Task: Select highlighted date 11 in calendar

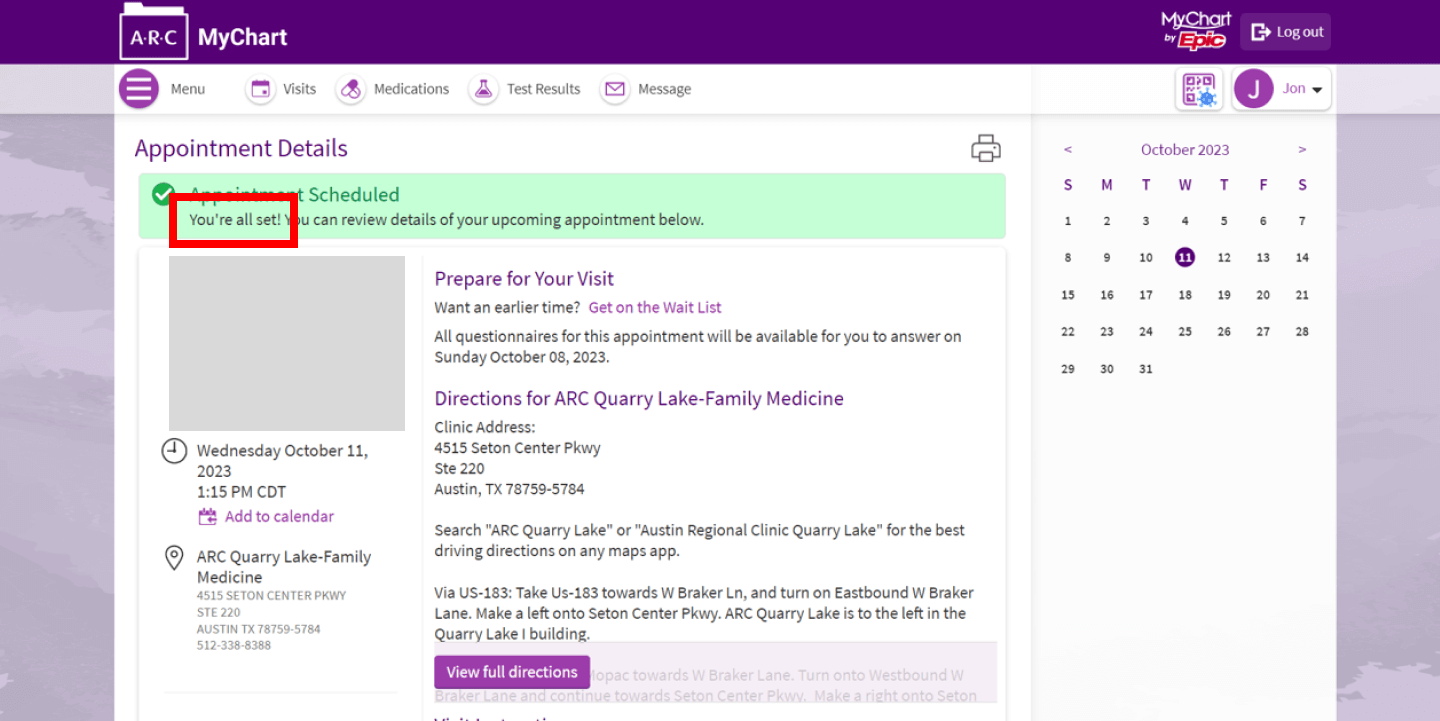Action: click(1185, 258)
